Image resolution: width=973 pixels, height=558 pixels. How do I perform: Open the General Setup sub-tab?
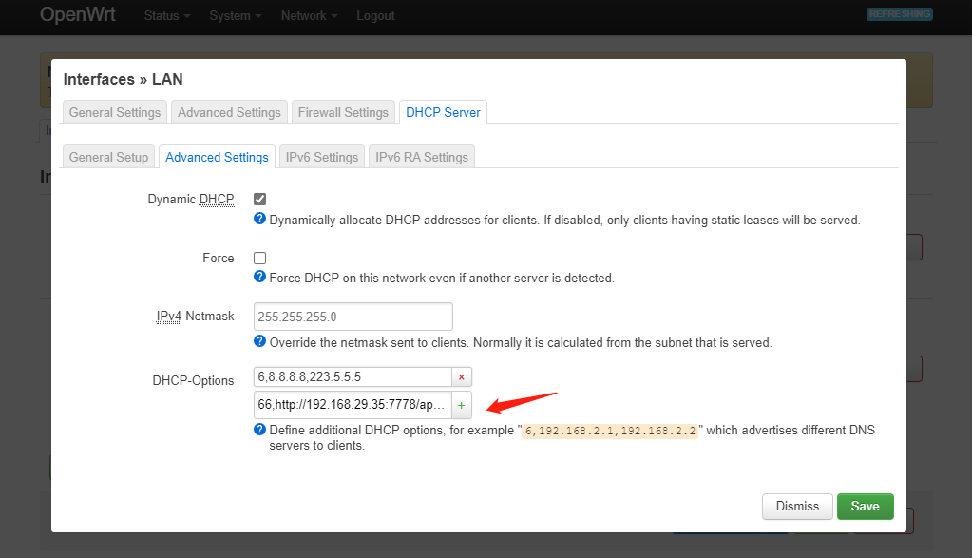[x=109, y=157]
